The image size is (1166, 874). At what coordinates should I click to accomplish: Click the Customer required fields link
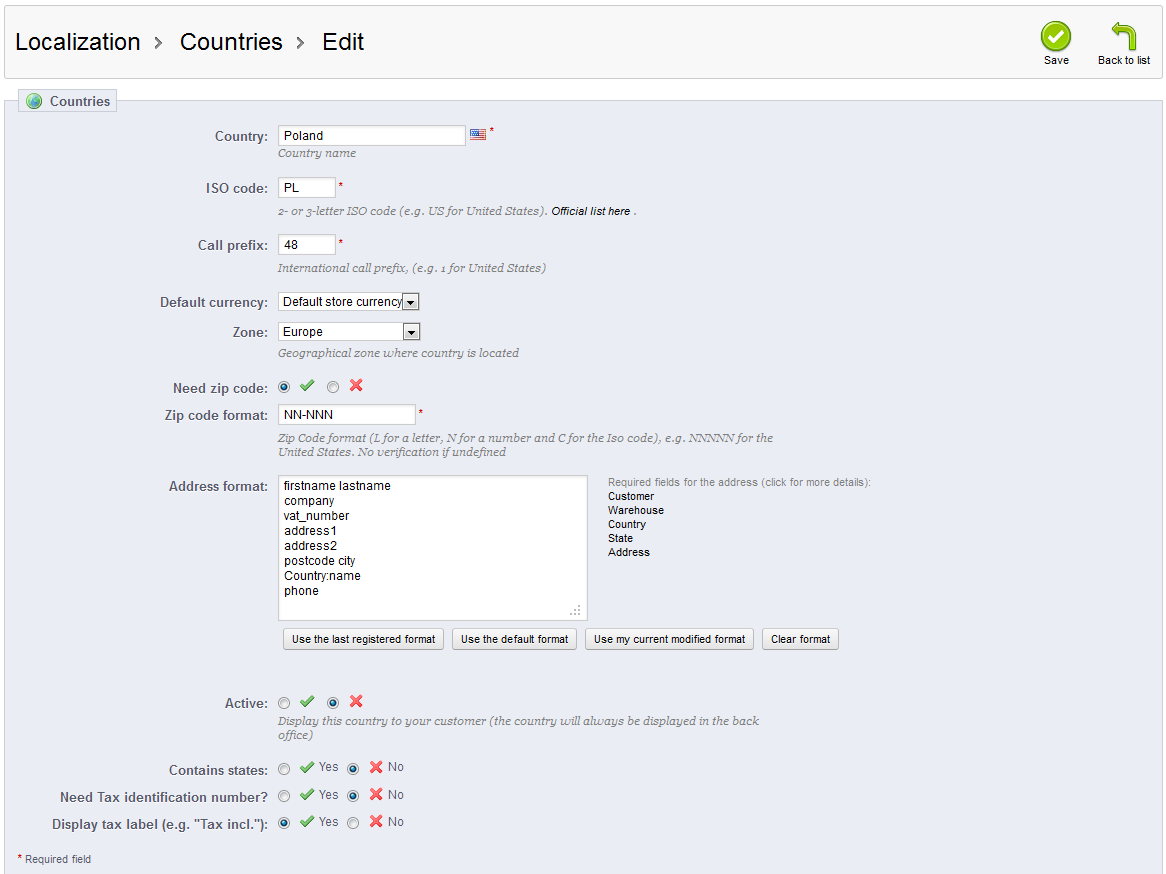(631, 496)
